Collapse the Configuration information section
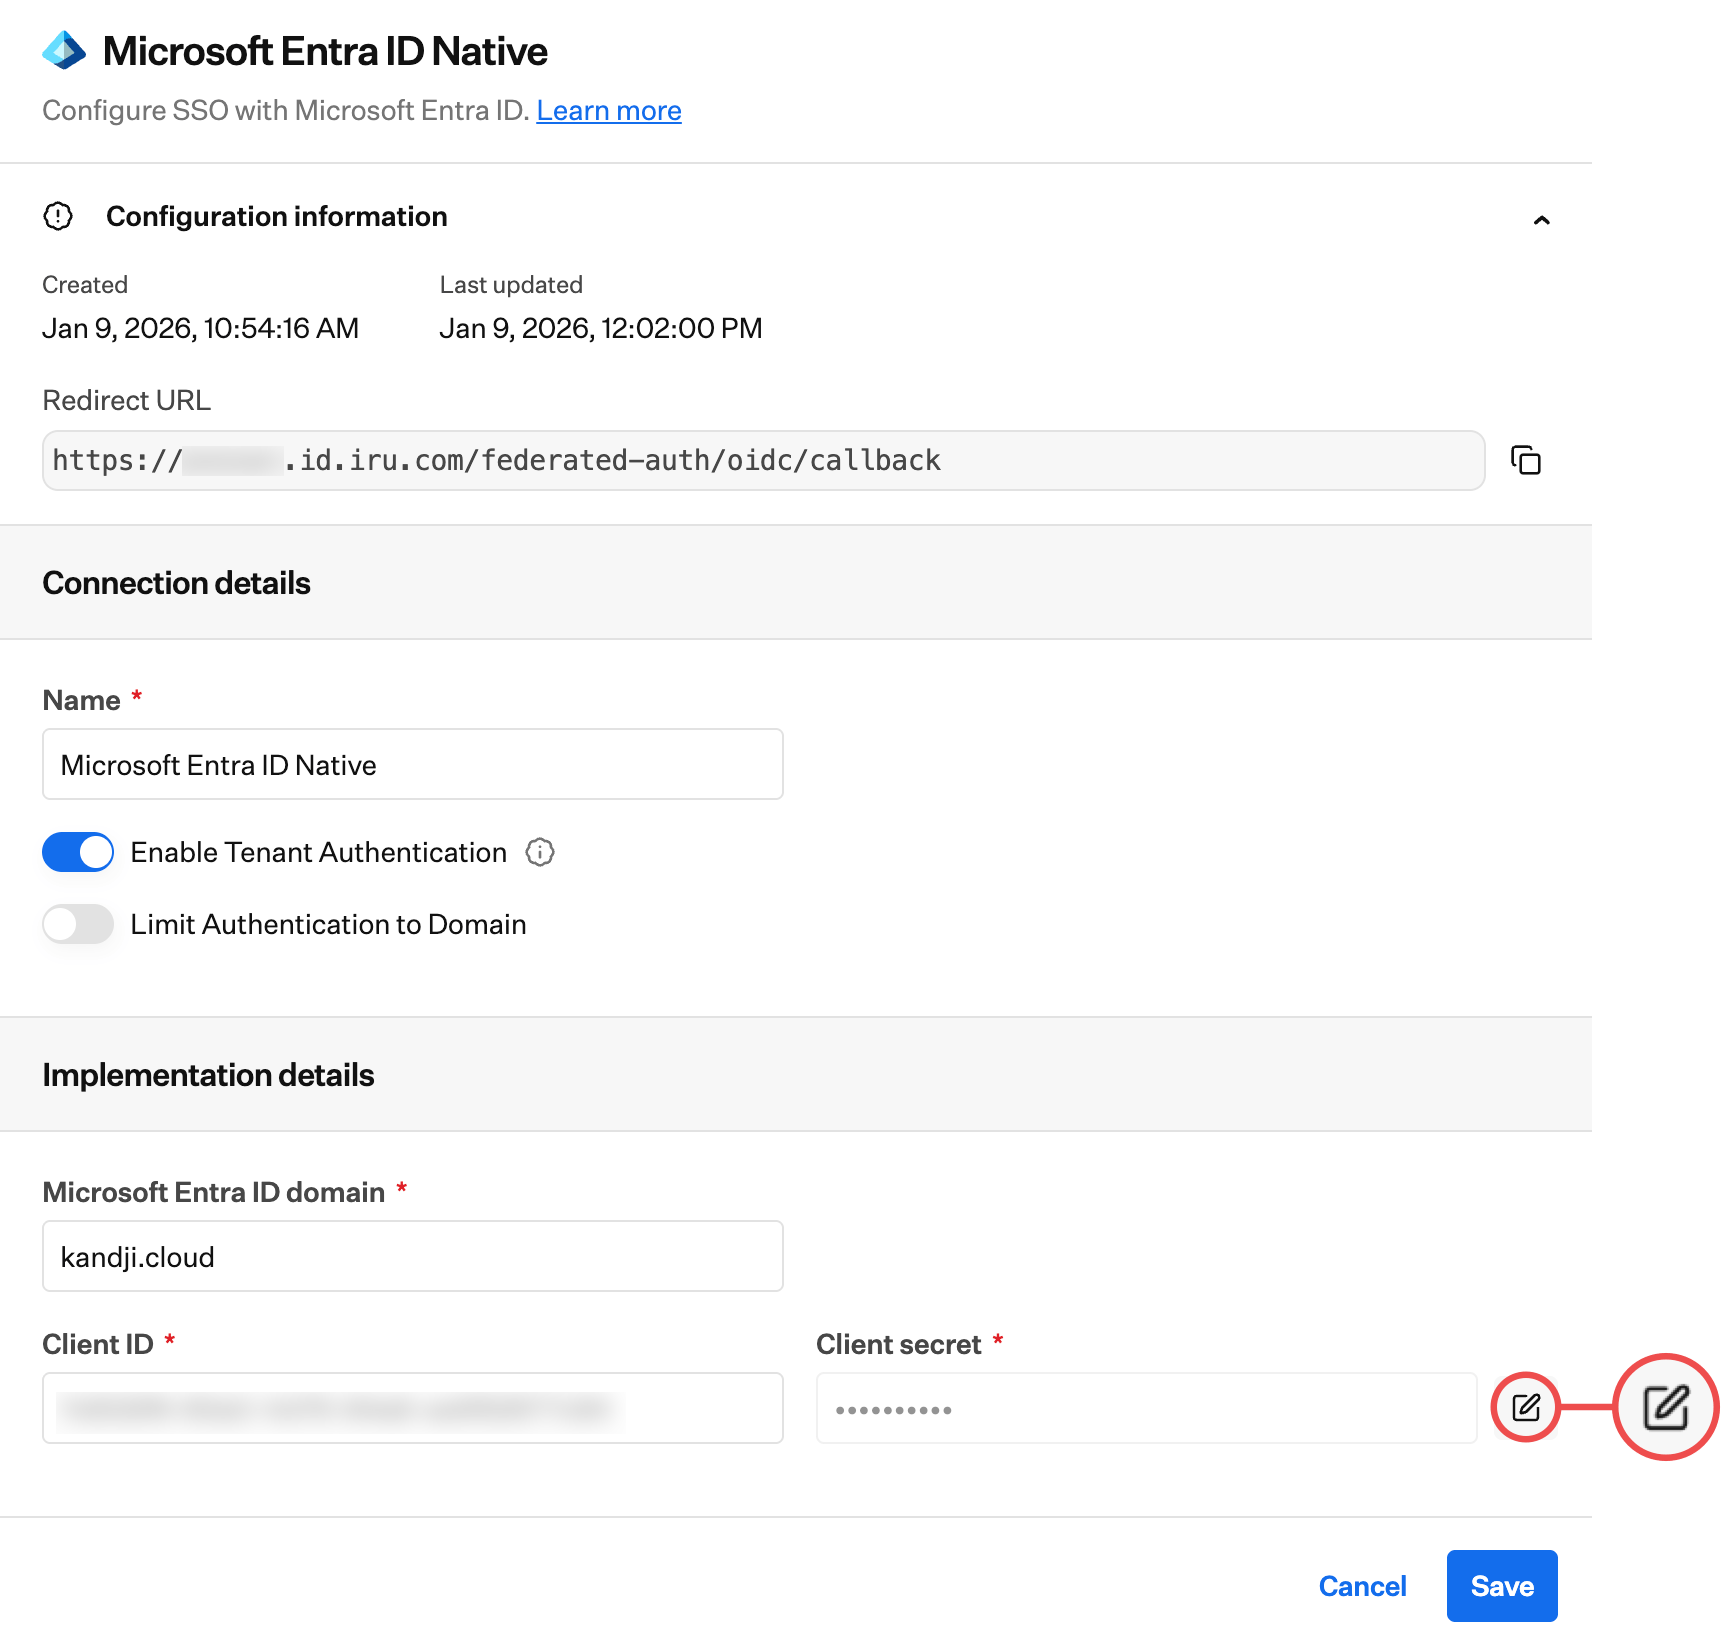This screenshot has height=1642, width=1730. coord(1541,220)
